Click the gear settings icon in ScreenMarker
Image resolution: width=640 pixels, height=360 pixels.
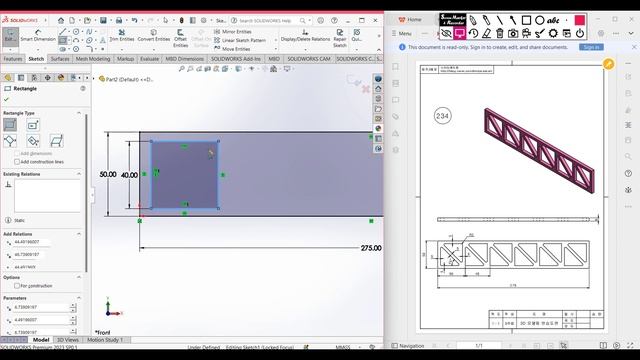click(553, 33)
